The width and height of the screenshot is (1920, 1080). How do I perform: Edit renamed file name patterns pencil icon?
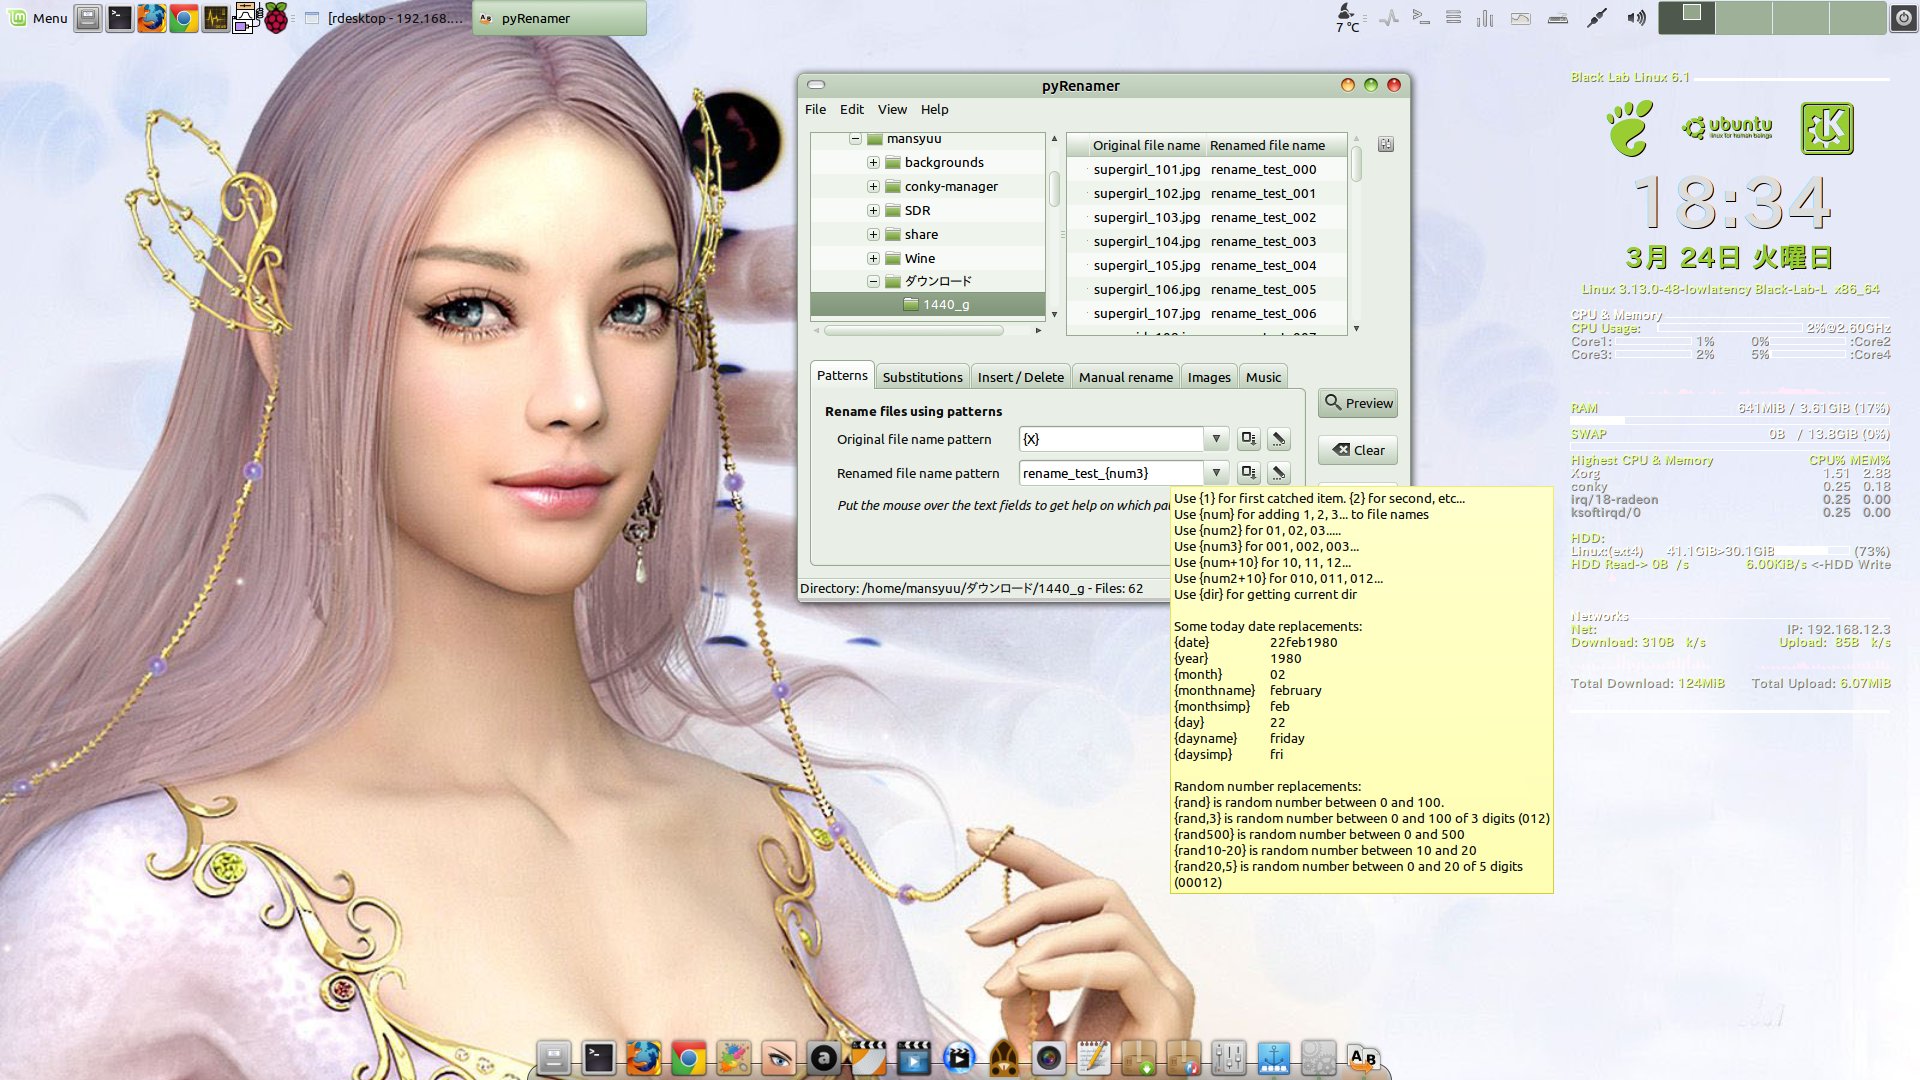[x=1278, y=473]
